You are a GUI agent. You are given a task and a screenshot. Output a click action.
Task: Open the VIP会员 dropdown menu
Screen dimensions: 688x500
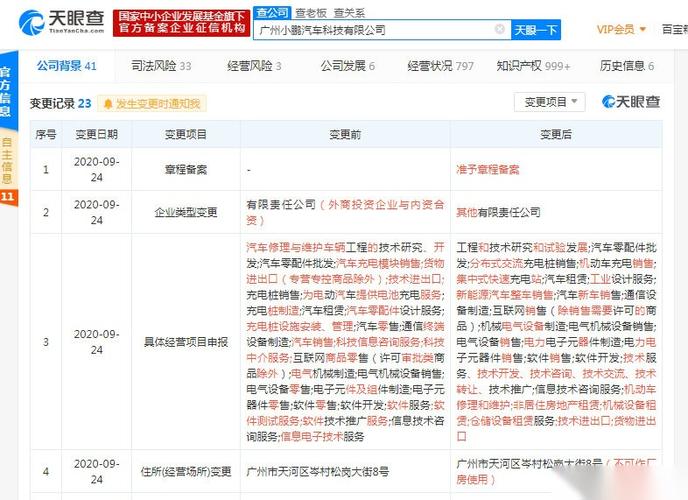pyautogui.click(x=621, y=29)
